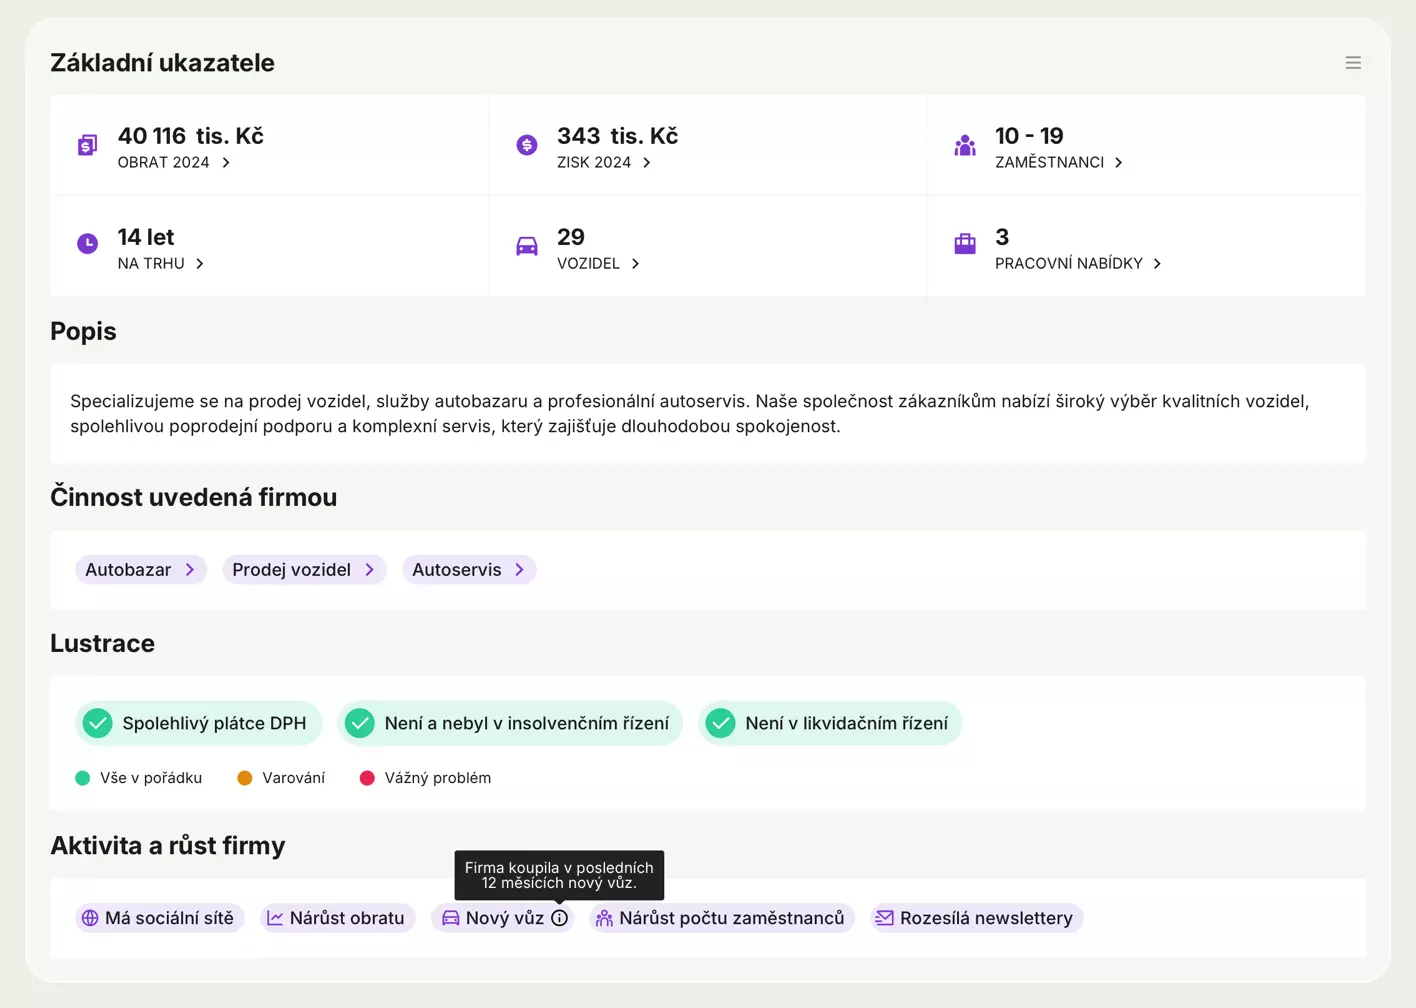Click the Vážný problém legend label

[438, 778]
